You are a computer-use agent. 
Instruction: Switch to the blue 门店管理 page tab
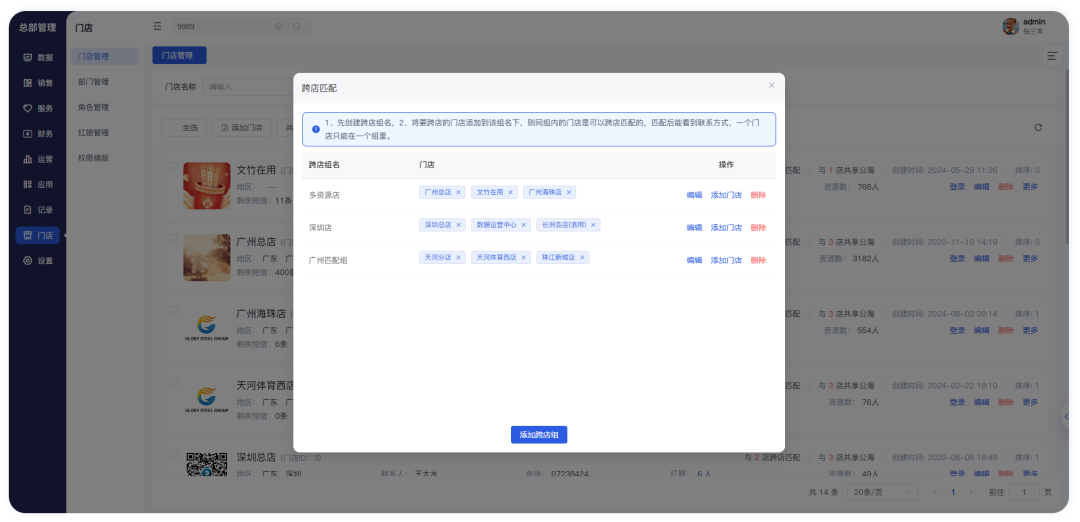coord(179,56)
